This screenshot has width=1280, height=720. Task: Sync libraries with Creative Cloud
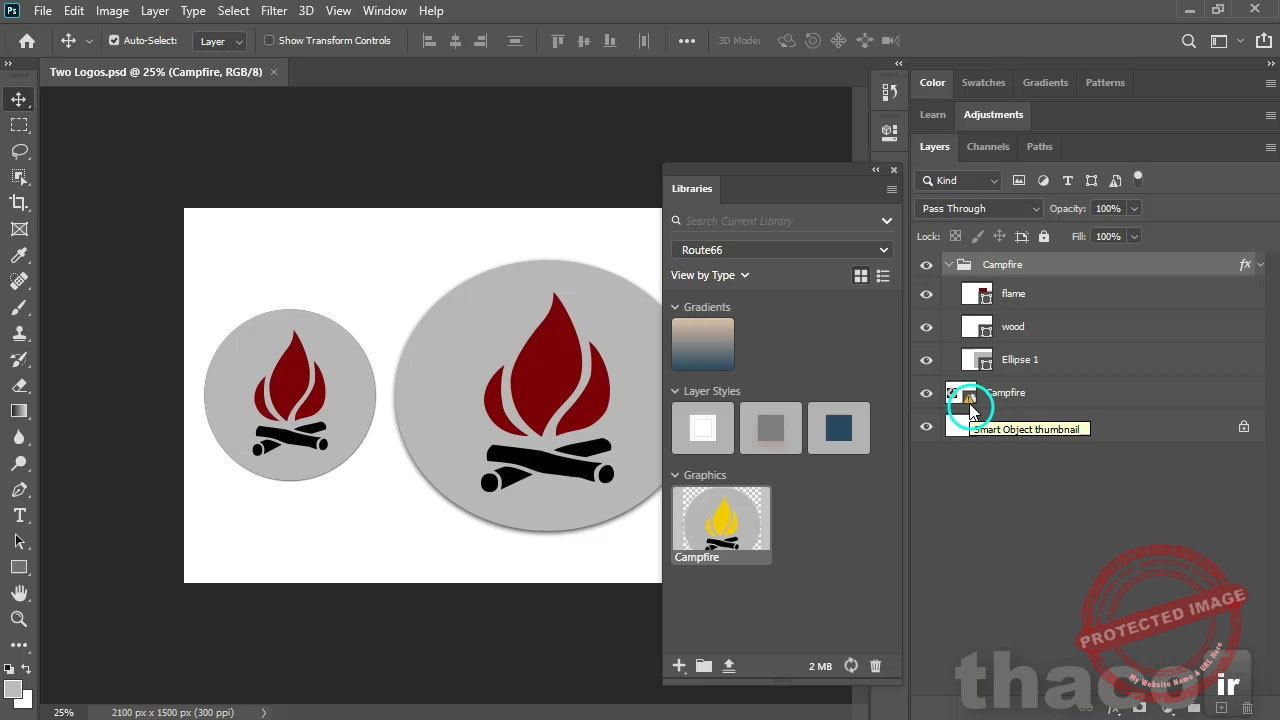(x=851, y=666)
